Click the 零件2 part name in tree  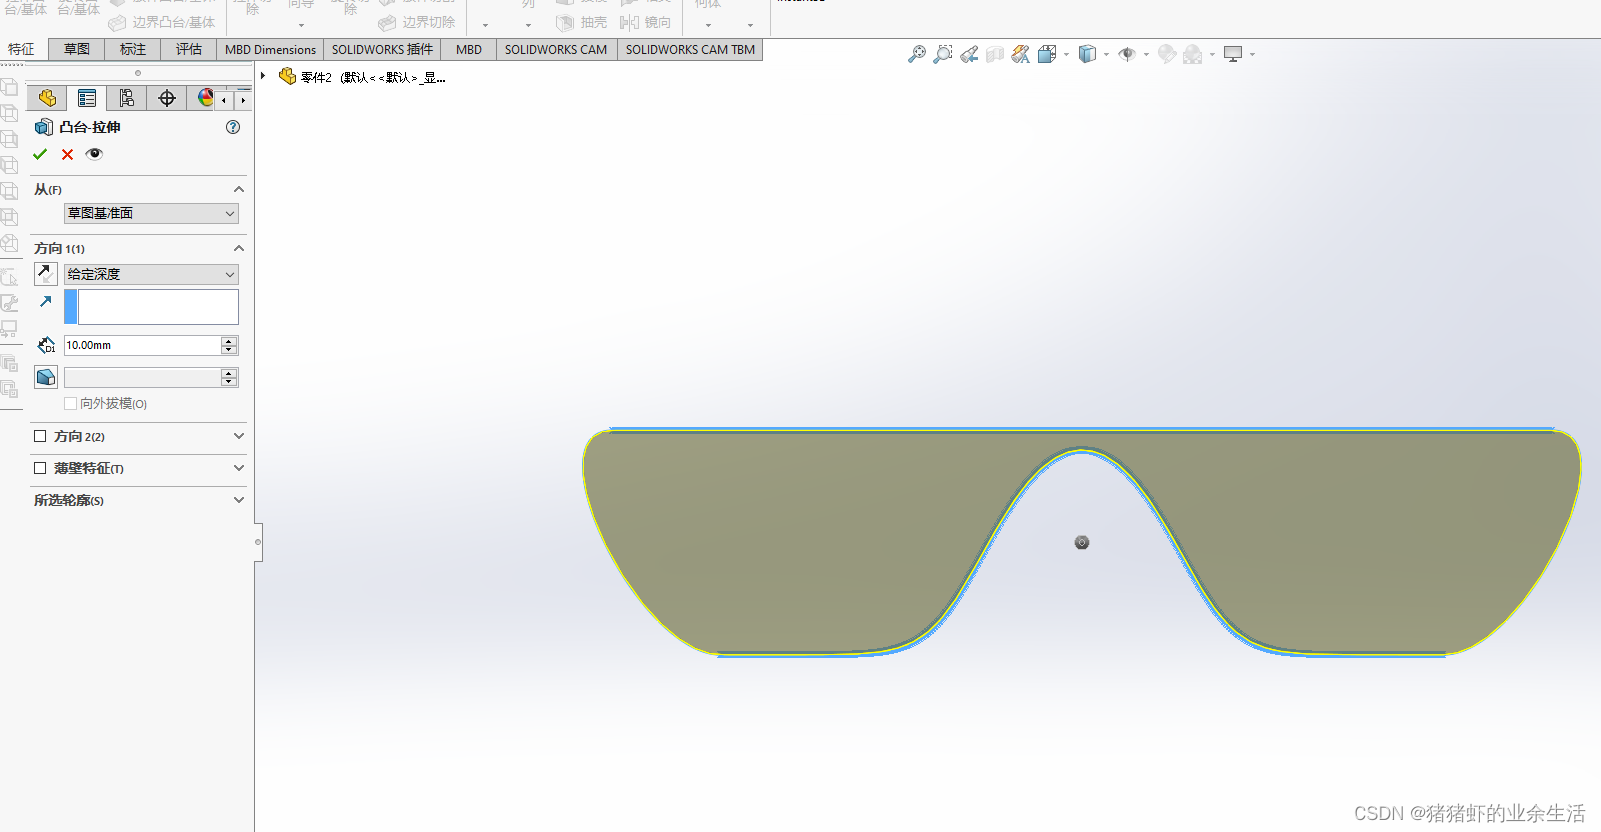[x=316, y=77]
